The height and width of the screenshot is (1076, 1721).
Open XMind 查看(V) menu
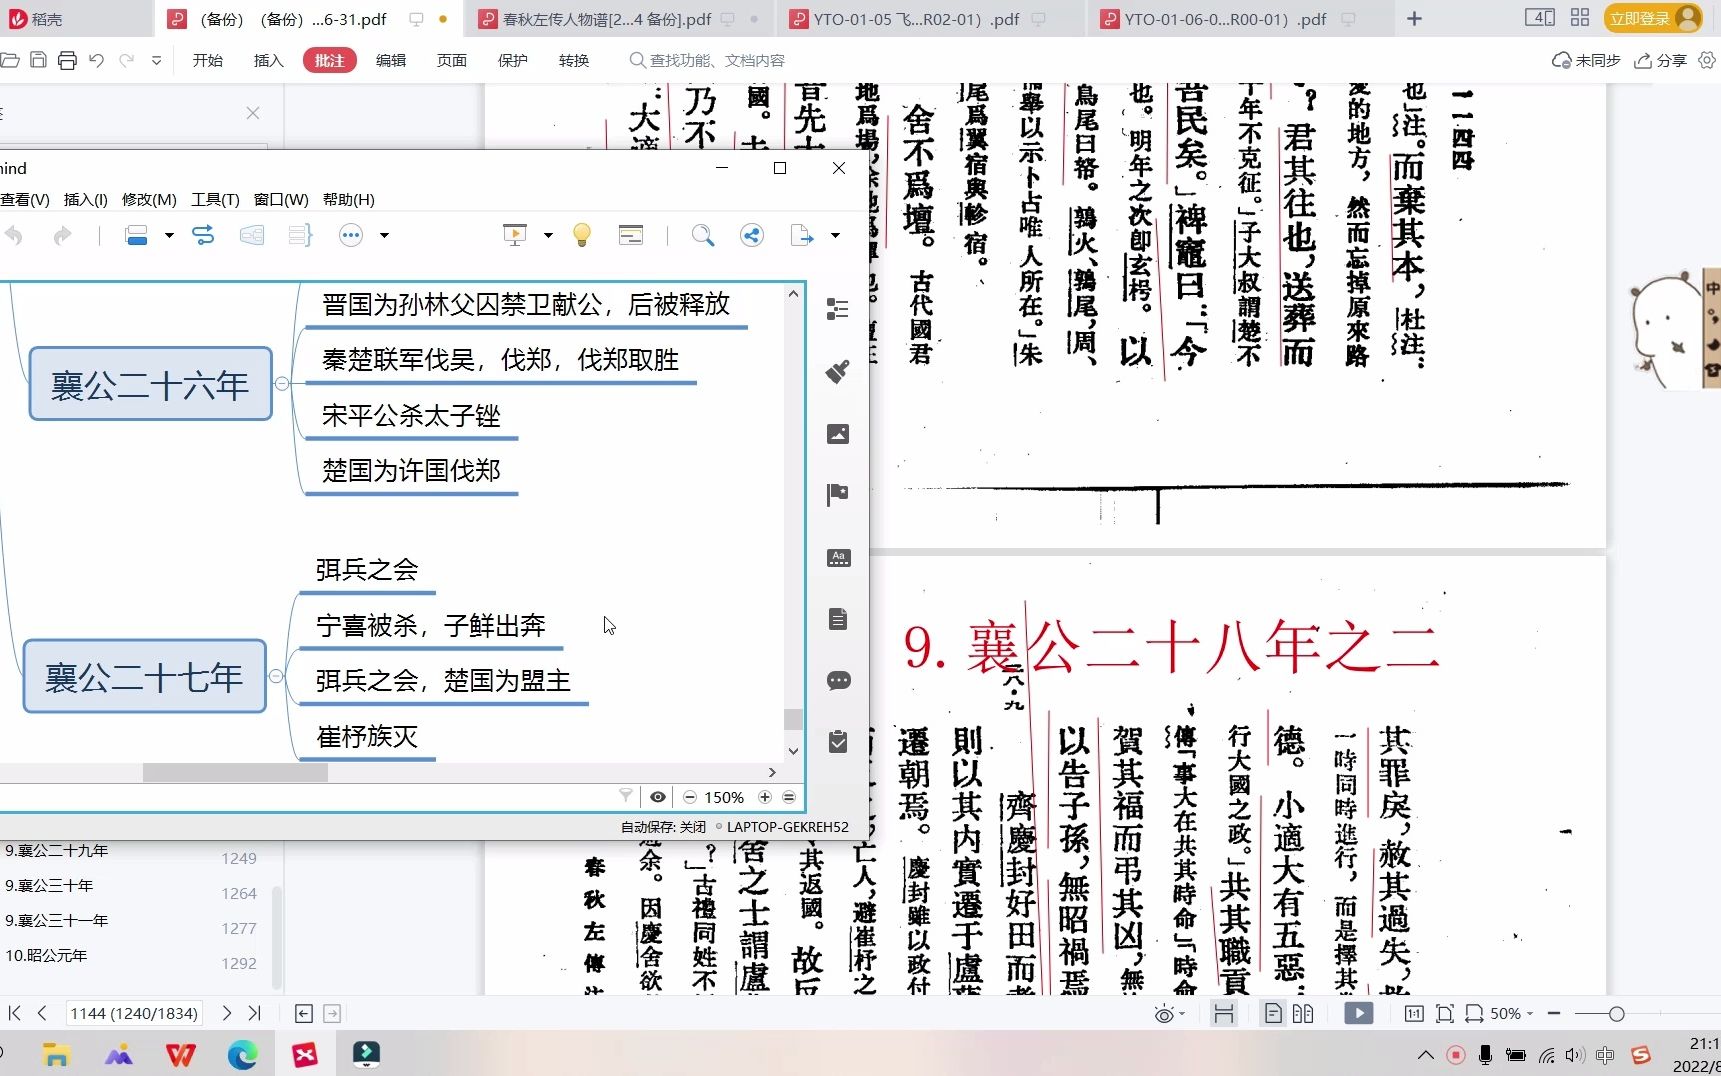tap(25, 200)
